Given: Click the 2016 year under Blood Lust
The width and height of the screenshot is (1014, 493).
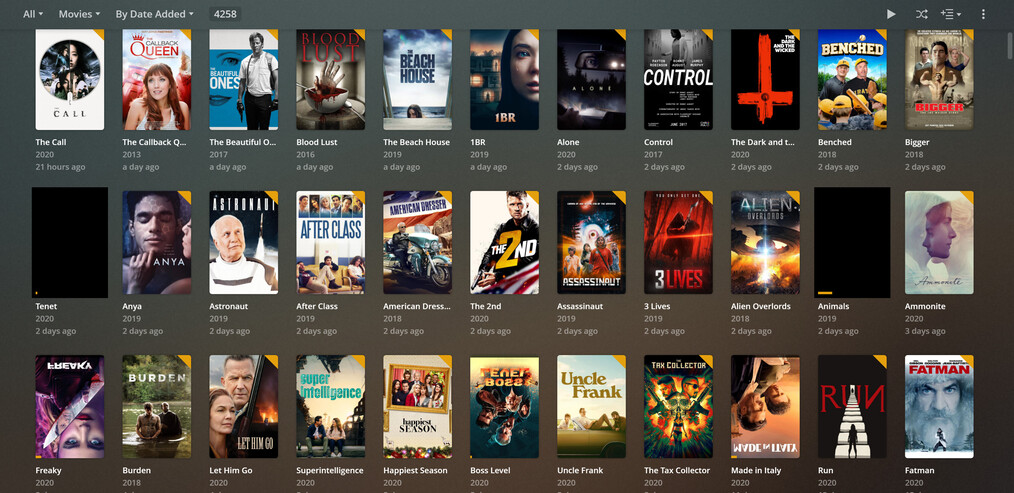Looking at the screenshot, I should tap(305, 155).
